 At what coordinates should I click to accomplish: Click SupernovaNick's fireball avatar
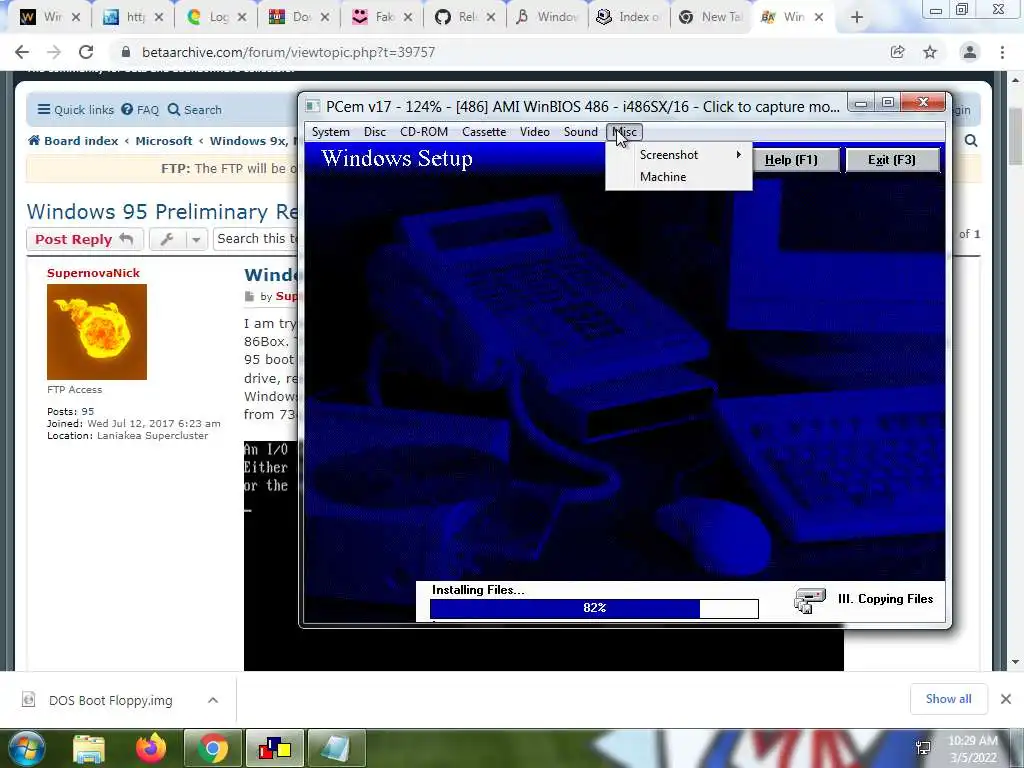(x=97, y=332)
